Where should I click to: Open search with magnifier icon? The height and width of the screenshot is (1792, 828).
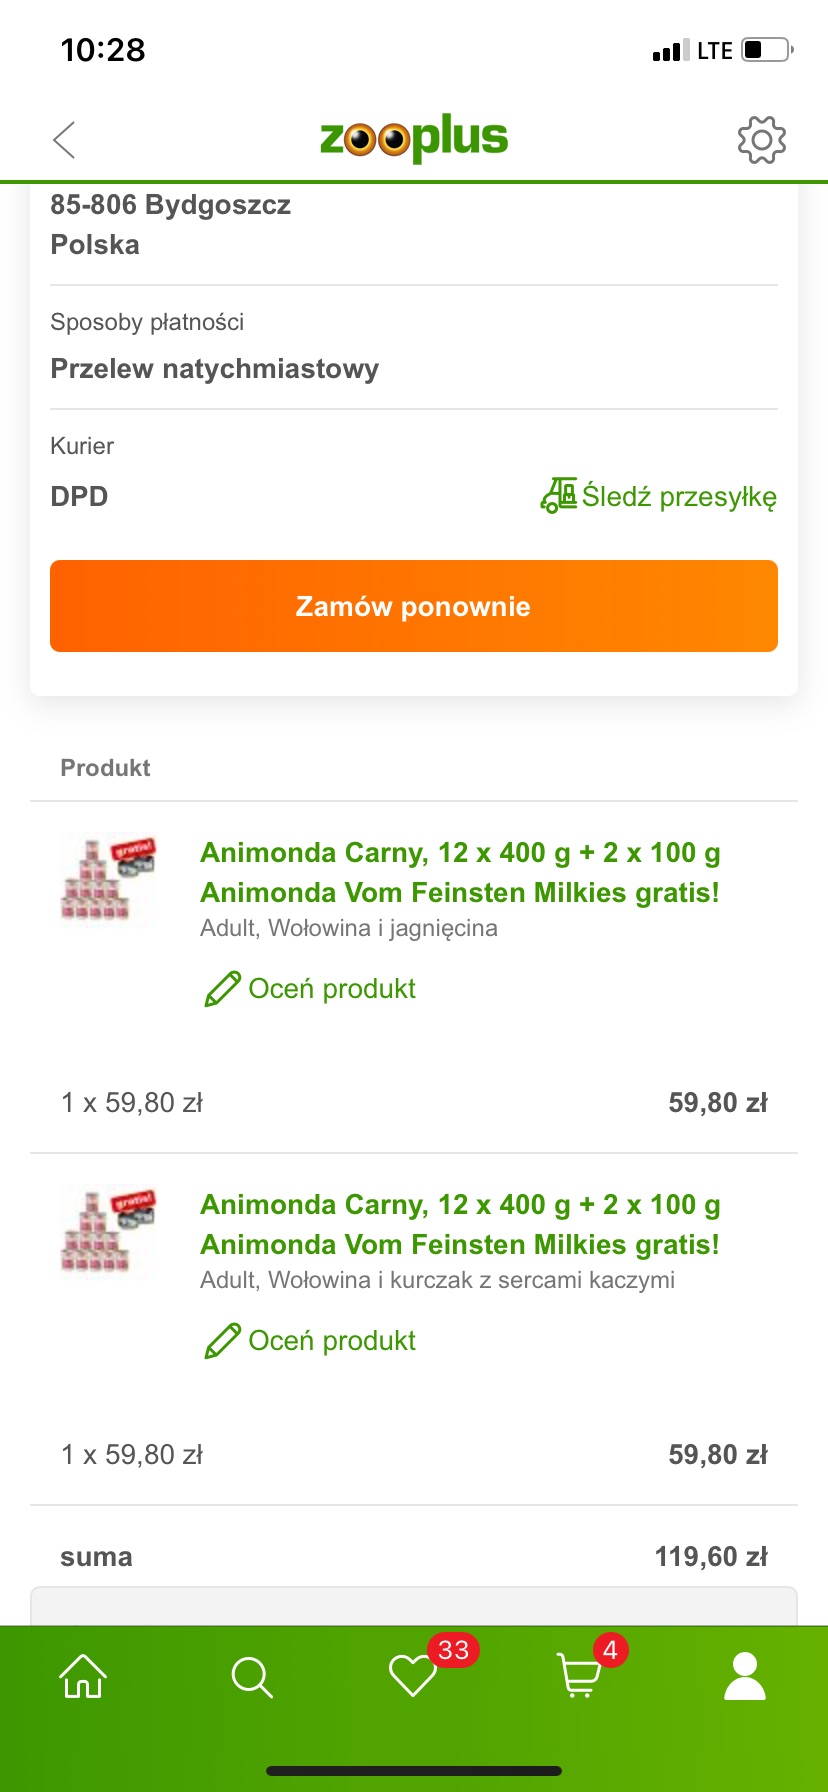coord(252,1677)
